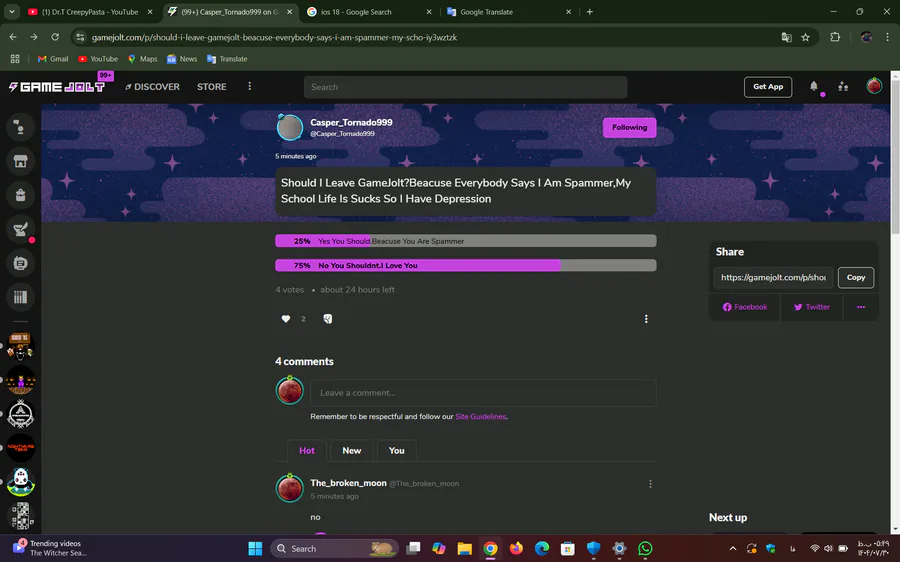Screen dimensions: 900x562
Task: Expand more share options ellipsis
Action: pos(860,307)
